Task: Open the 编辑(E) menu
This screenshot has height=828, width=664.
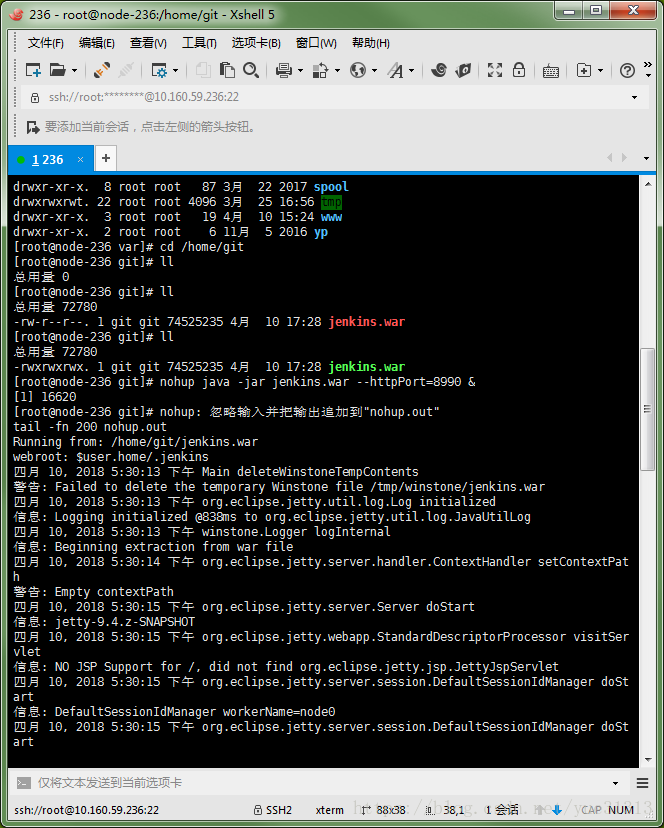Action: click(97, 43)
